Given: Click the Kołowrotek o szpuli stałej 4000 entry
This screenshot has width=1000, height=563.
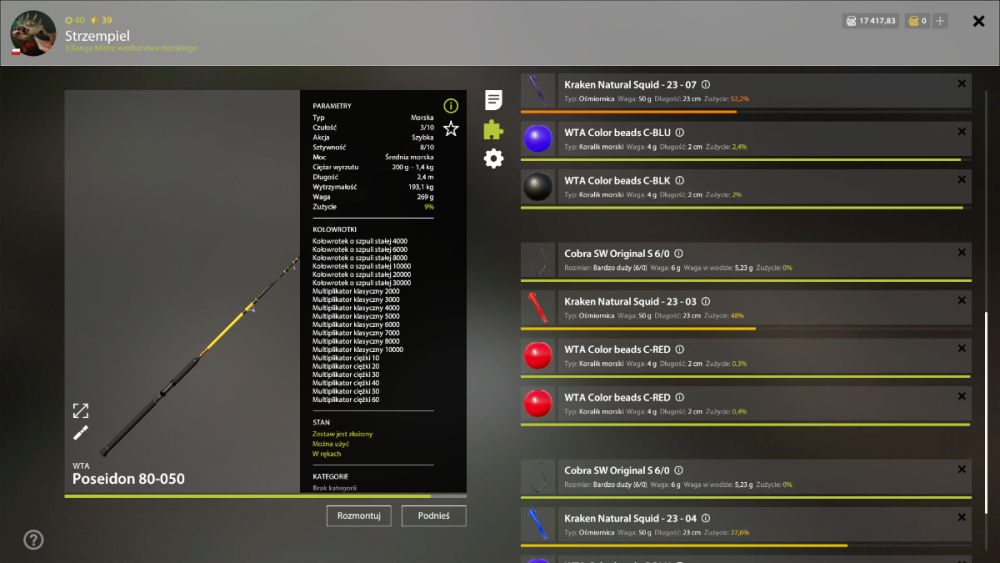Looking at the screenshot, I should tap(360, 242).
